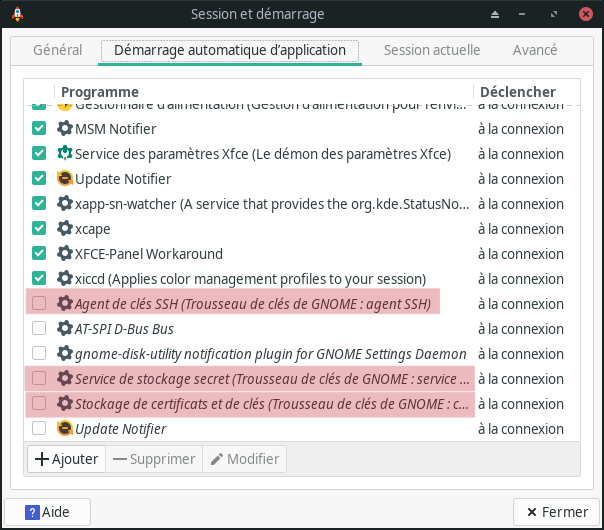Close window with red X button
This screenshot has width=604, height=530.
click(x=586, y=14)
